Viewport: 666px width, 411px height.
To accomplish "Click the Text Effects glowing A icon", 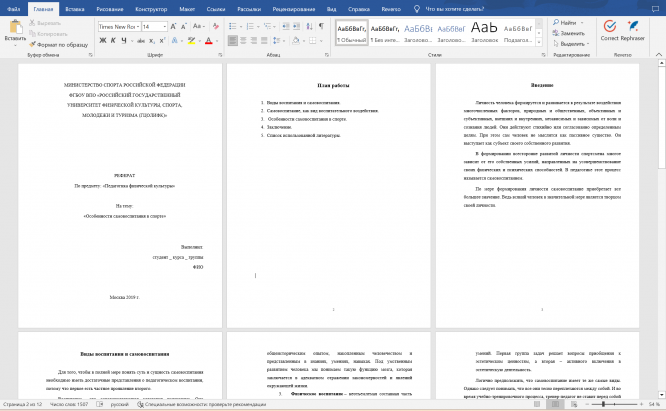I will [x=175, y=41].
